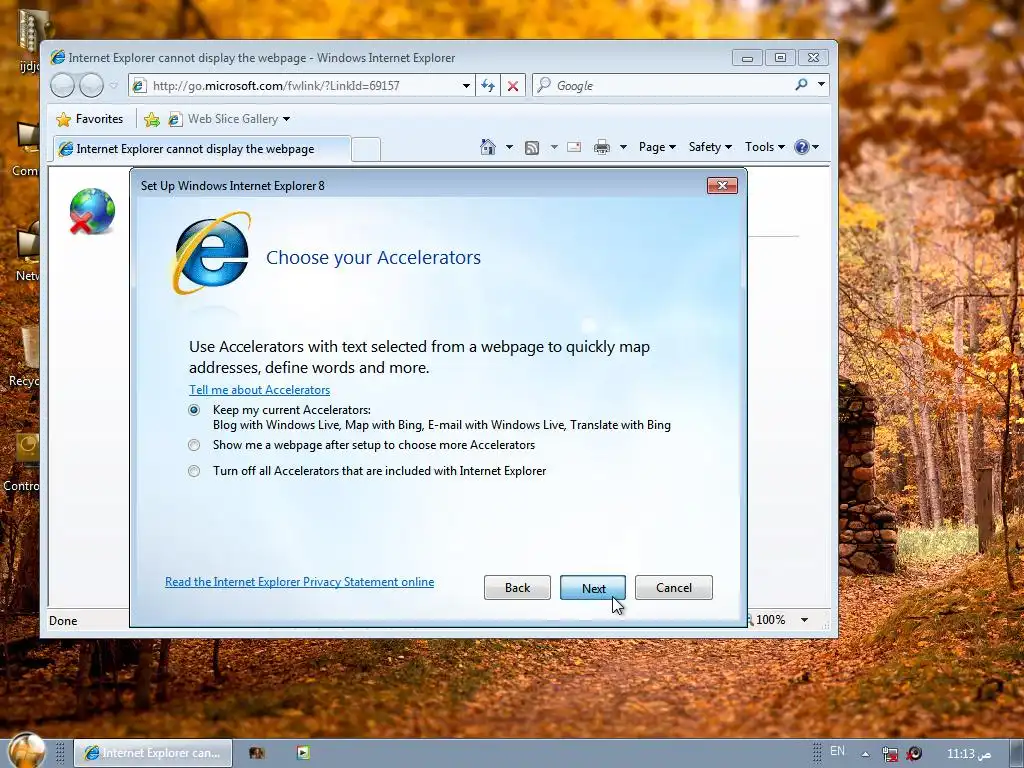Expand the Help dropdown arrow
Screen dimensions: 1024x768
point(815,147)
